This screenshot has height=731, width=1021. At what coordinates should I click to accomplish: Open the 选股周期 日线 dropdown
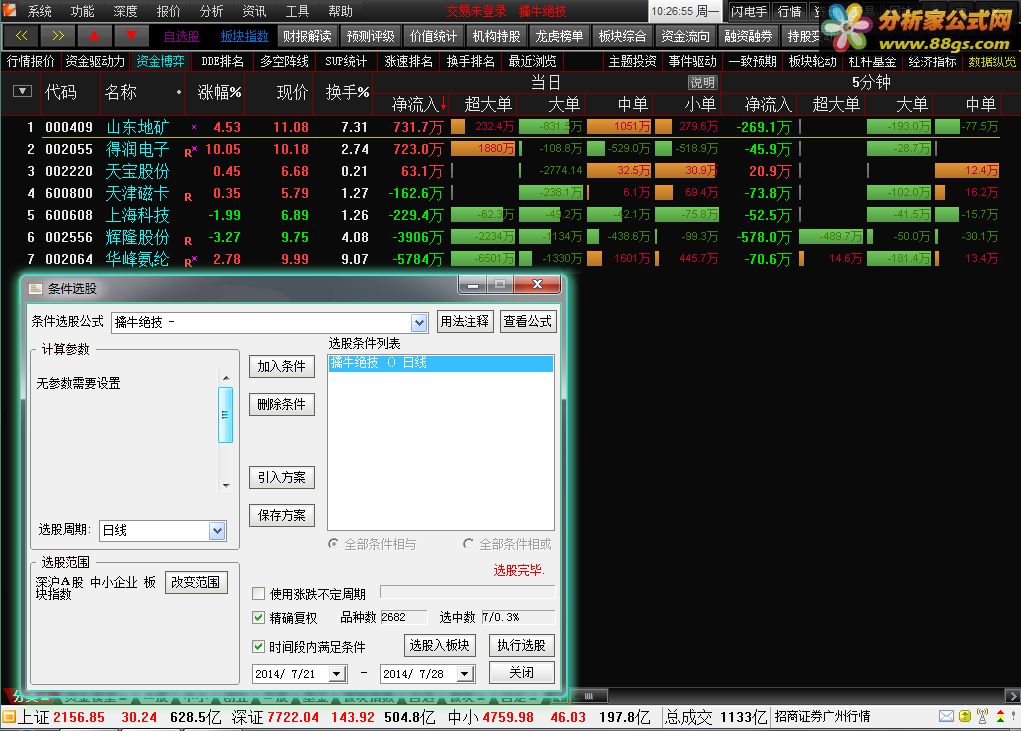pos(217,531)
